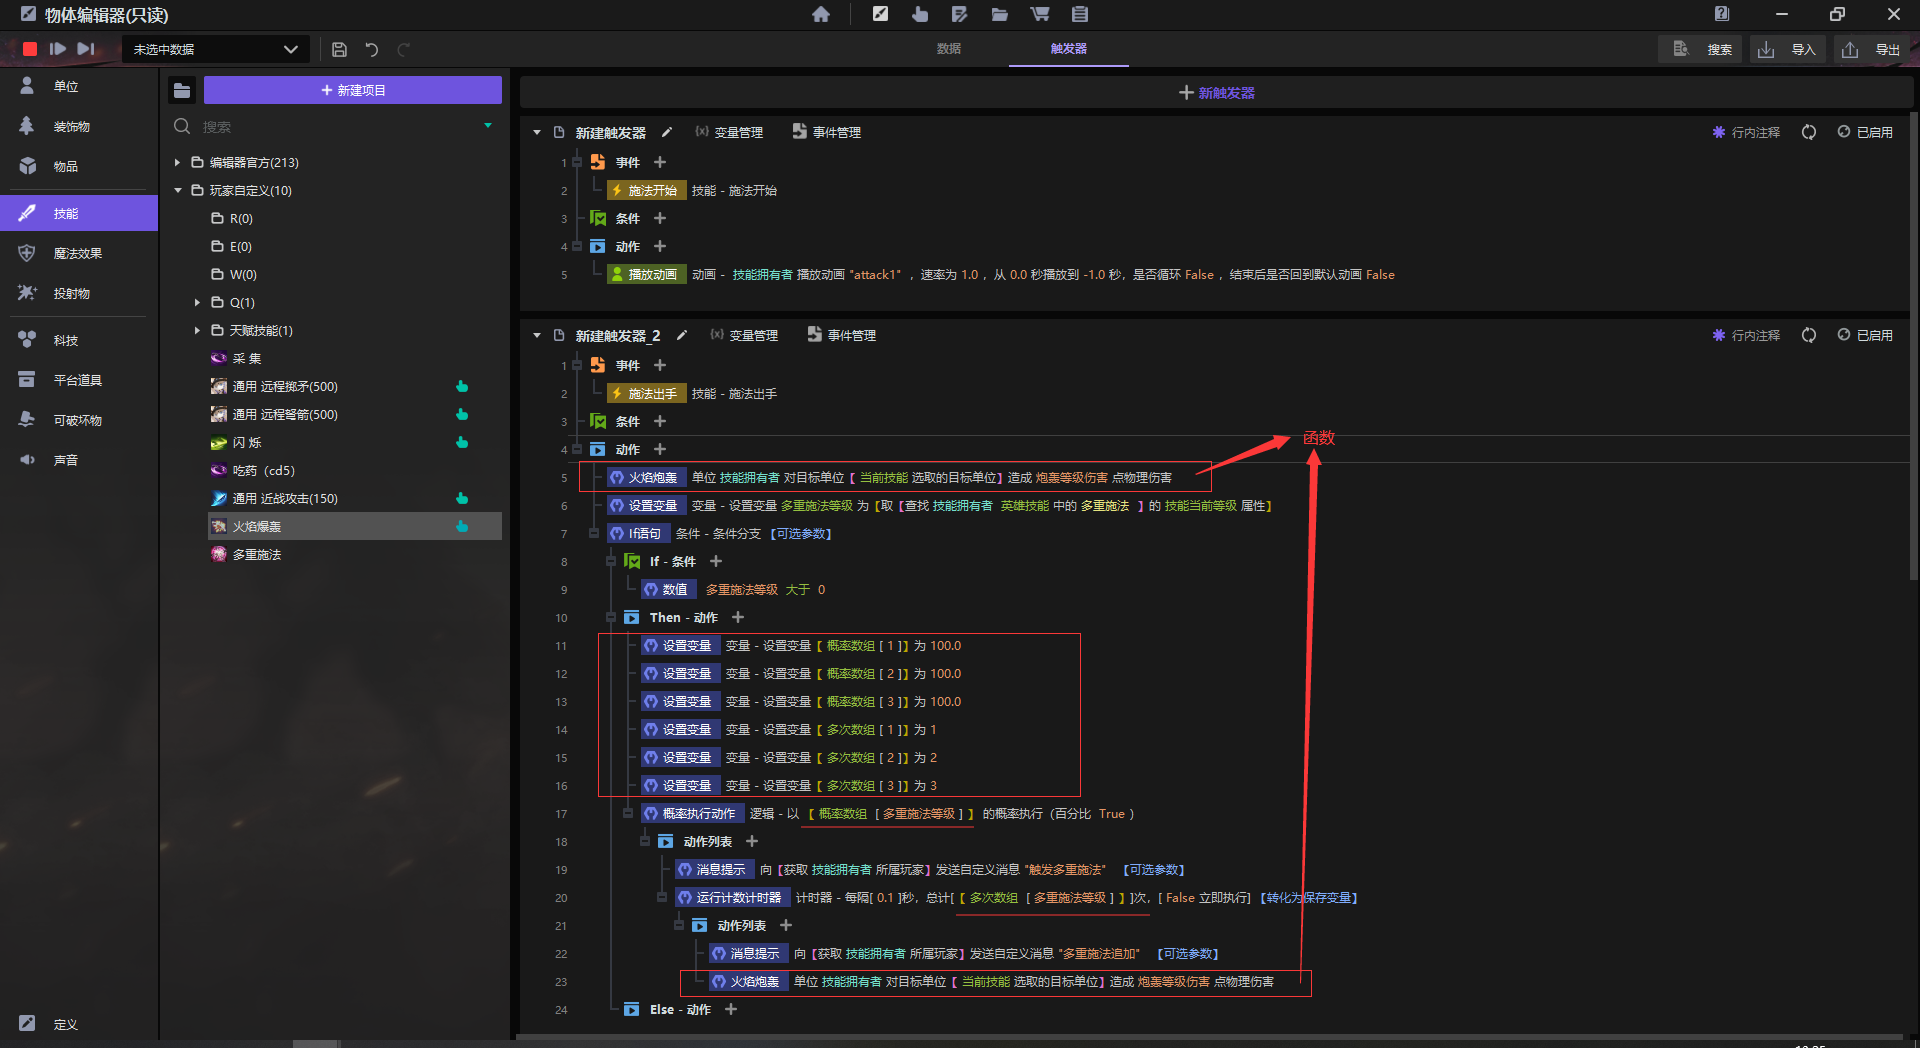Click the 导出 export button

(1871, 49)
